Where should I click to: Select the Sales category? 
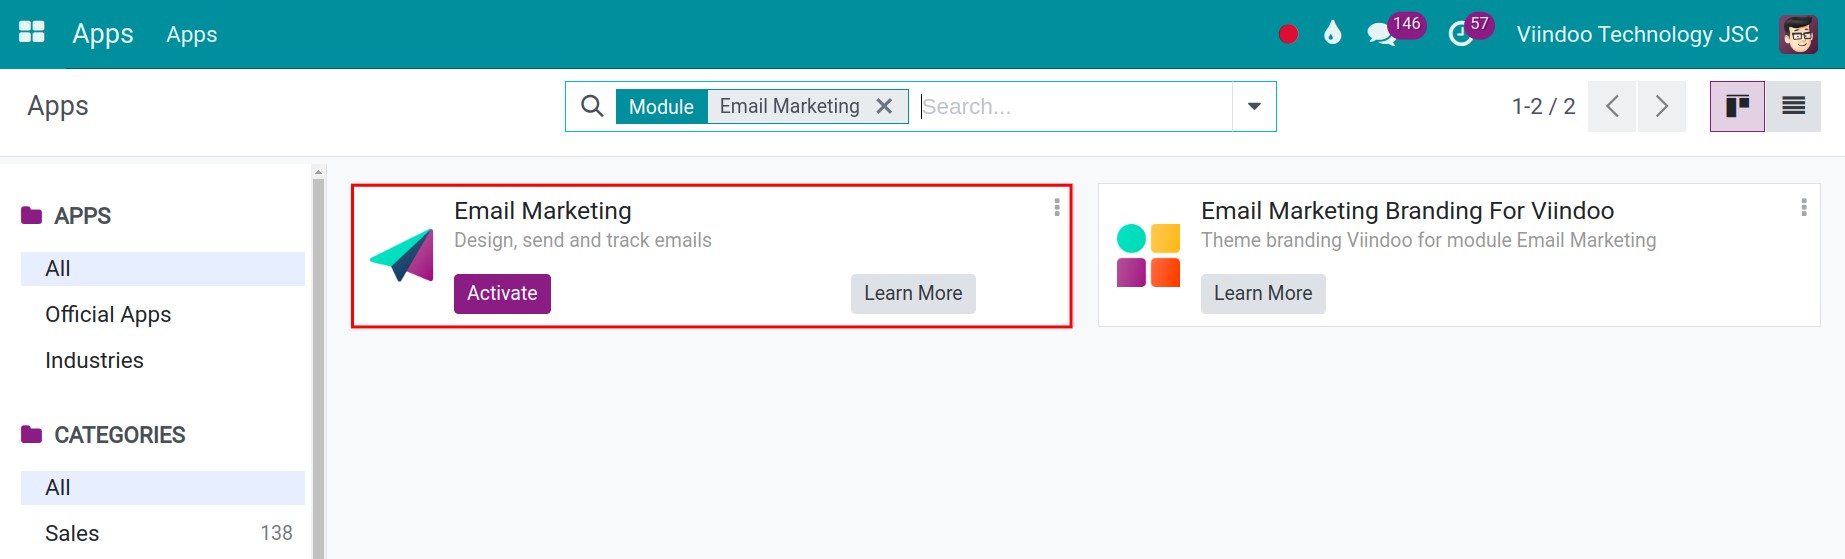(163, 533)
